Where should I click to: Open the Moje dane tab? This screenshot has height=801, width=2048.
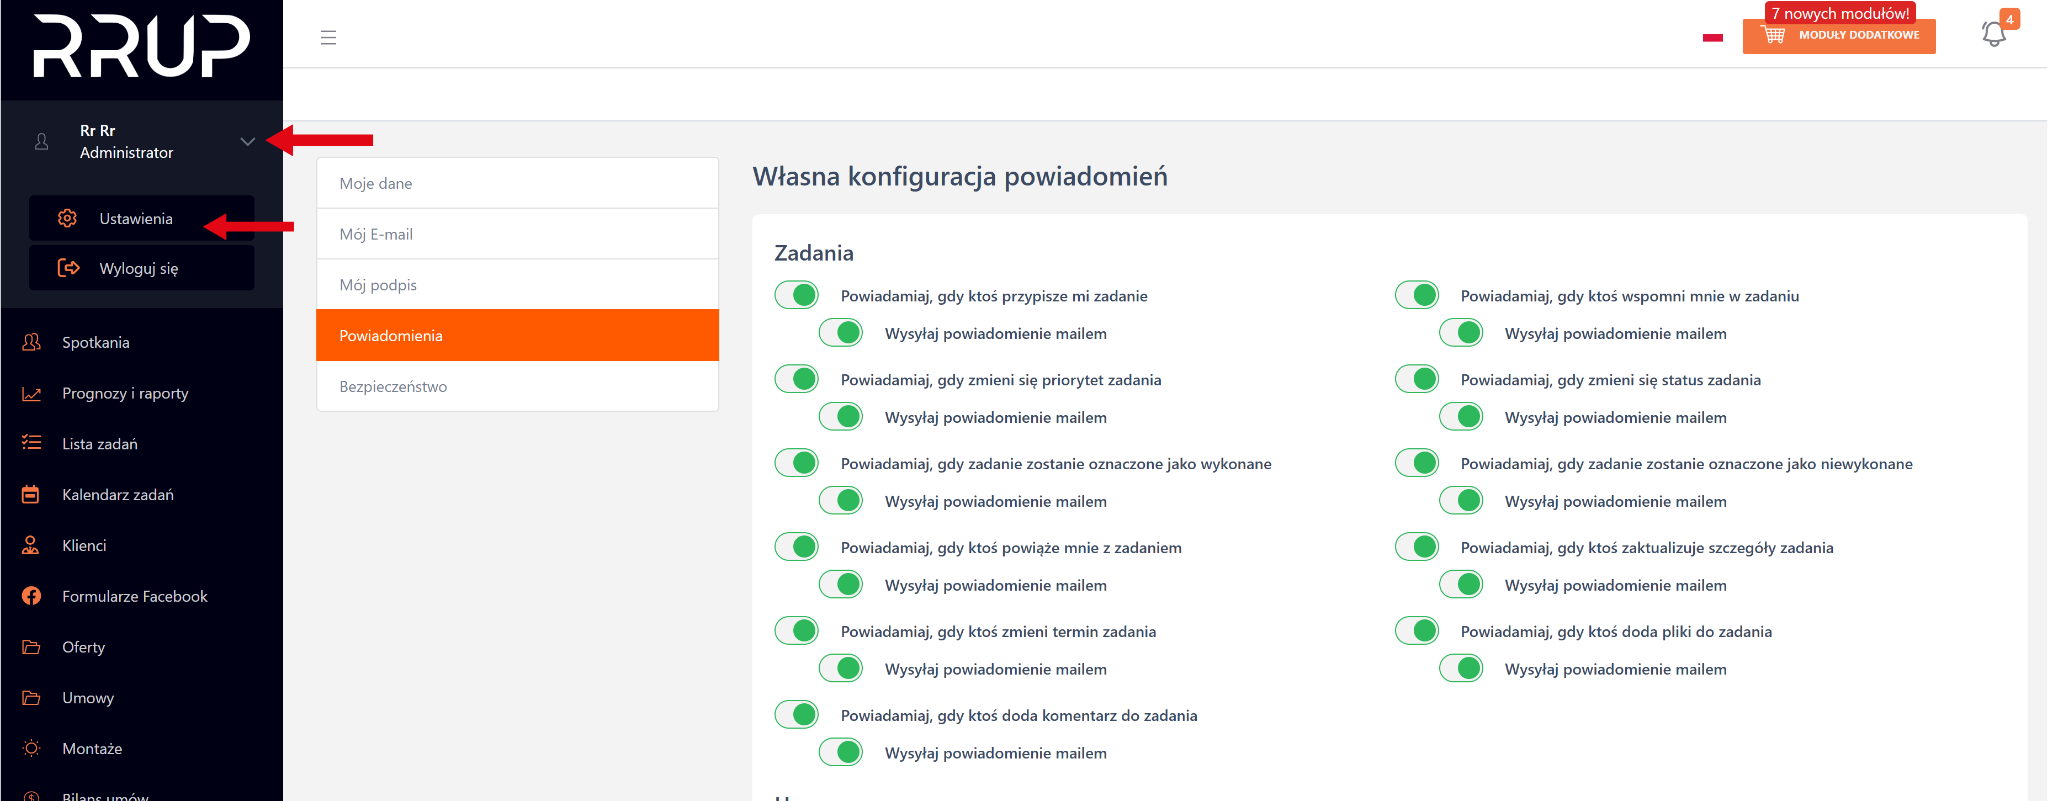click(x=517, y=183)
